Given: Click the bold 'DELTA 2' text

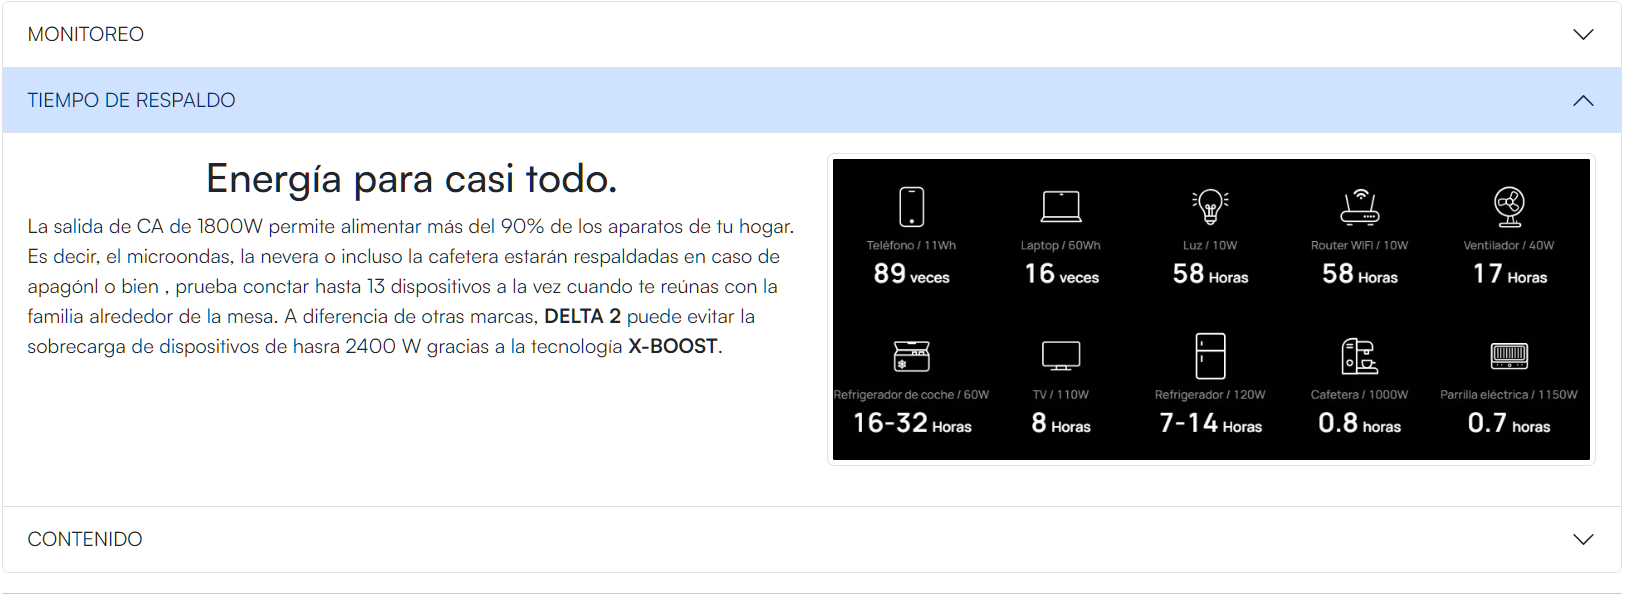Looking at the screenshot, I should (x=582, y=316).
